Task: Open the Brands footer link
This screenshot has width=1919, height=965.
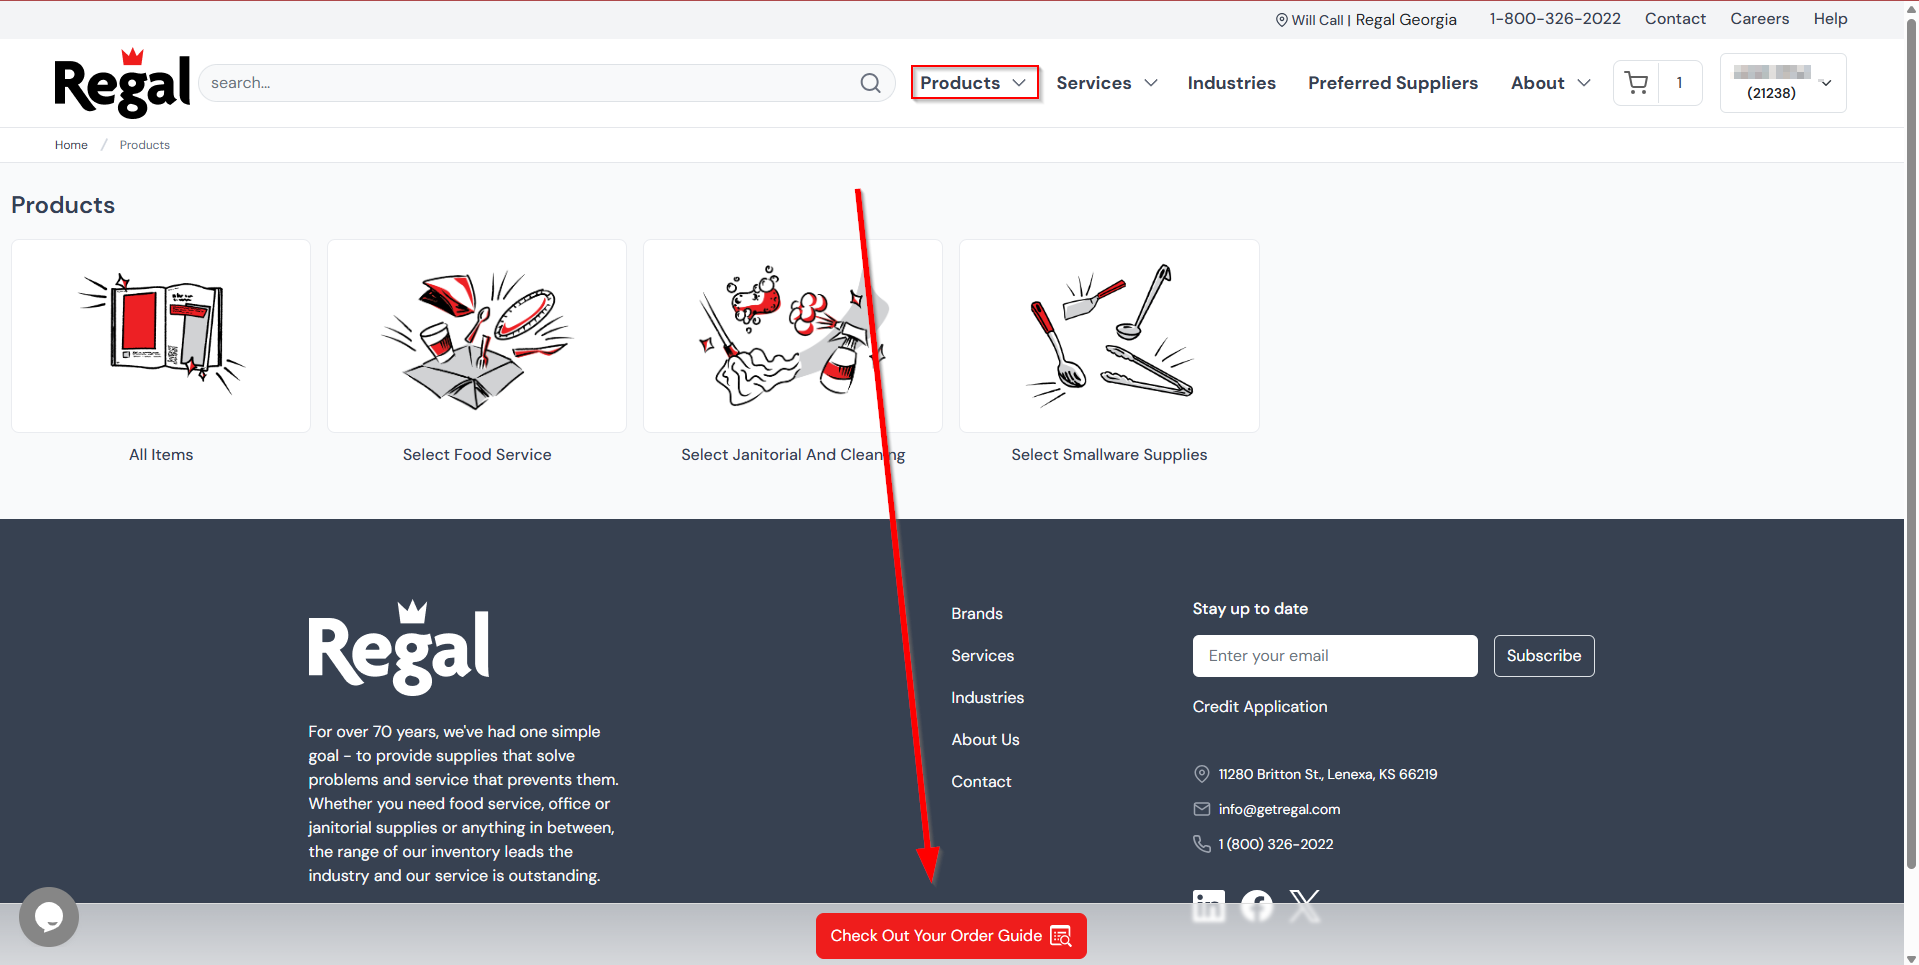Action: [977, 614]
